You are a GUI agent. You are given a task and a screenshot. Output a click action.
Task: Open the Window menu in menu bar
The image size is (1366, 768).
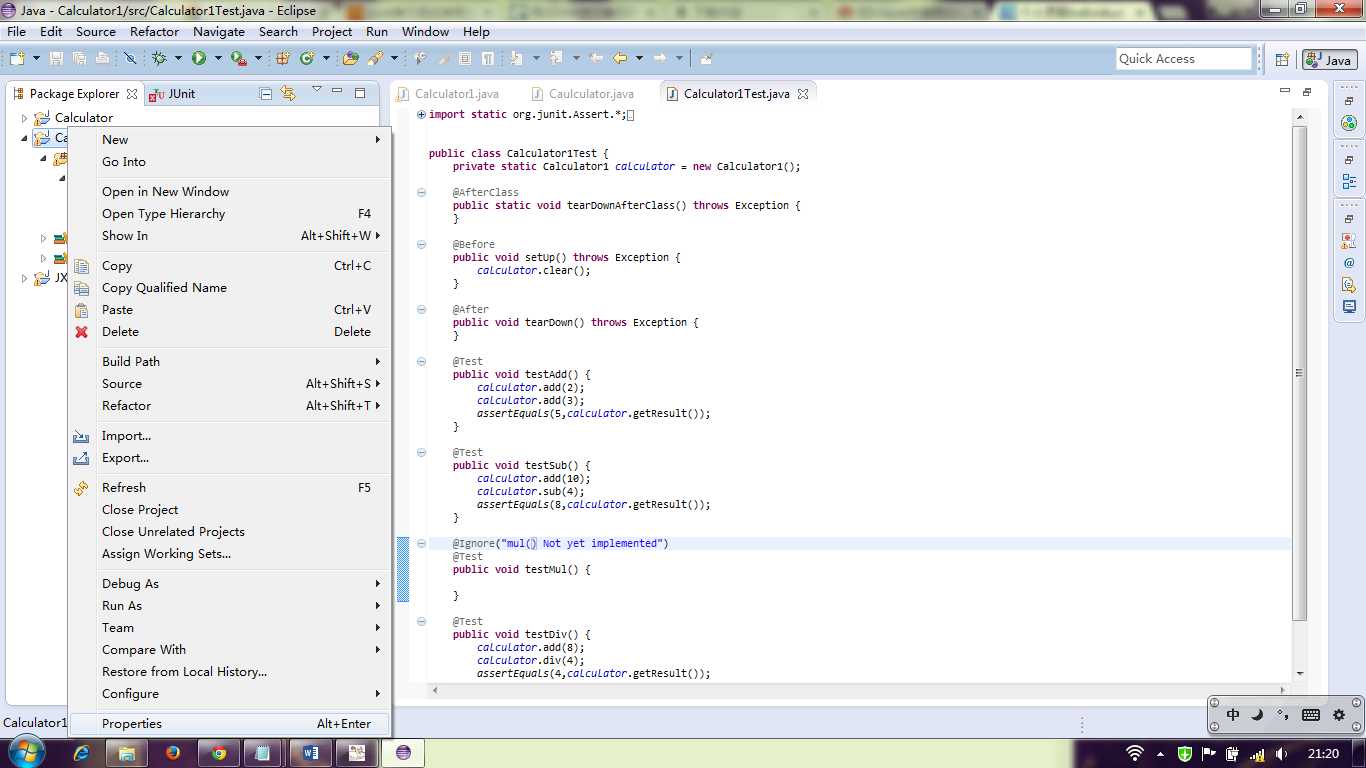coord(425,31)
